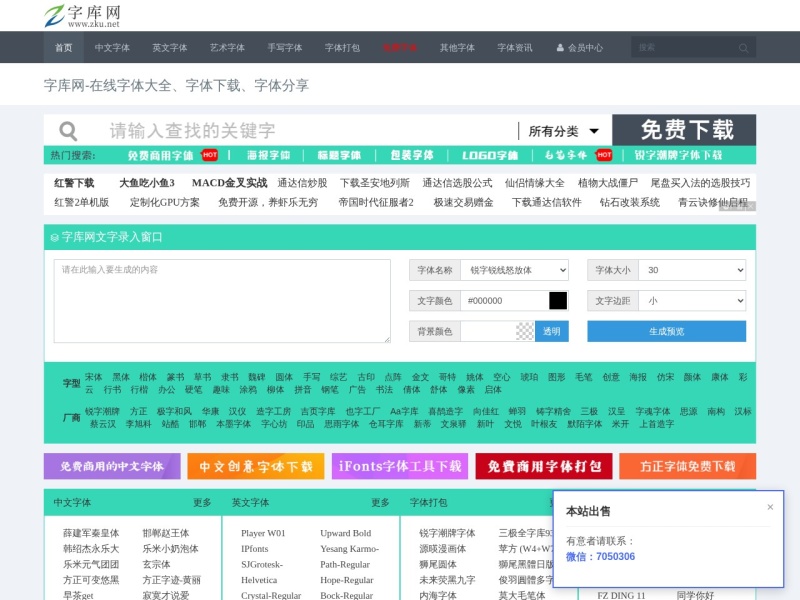
Task: Open the 锐字潮牌字体 pack link
Action: point(447,533)
